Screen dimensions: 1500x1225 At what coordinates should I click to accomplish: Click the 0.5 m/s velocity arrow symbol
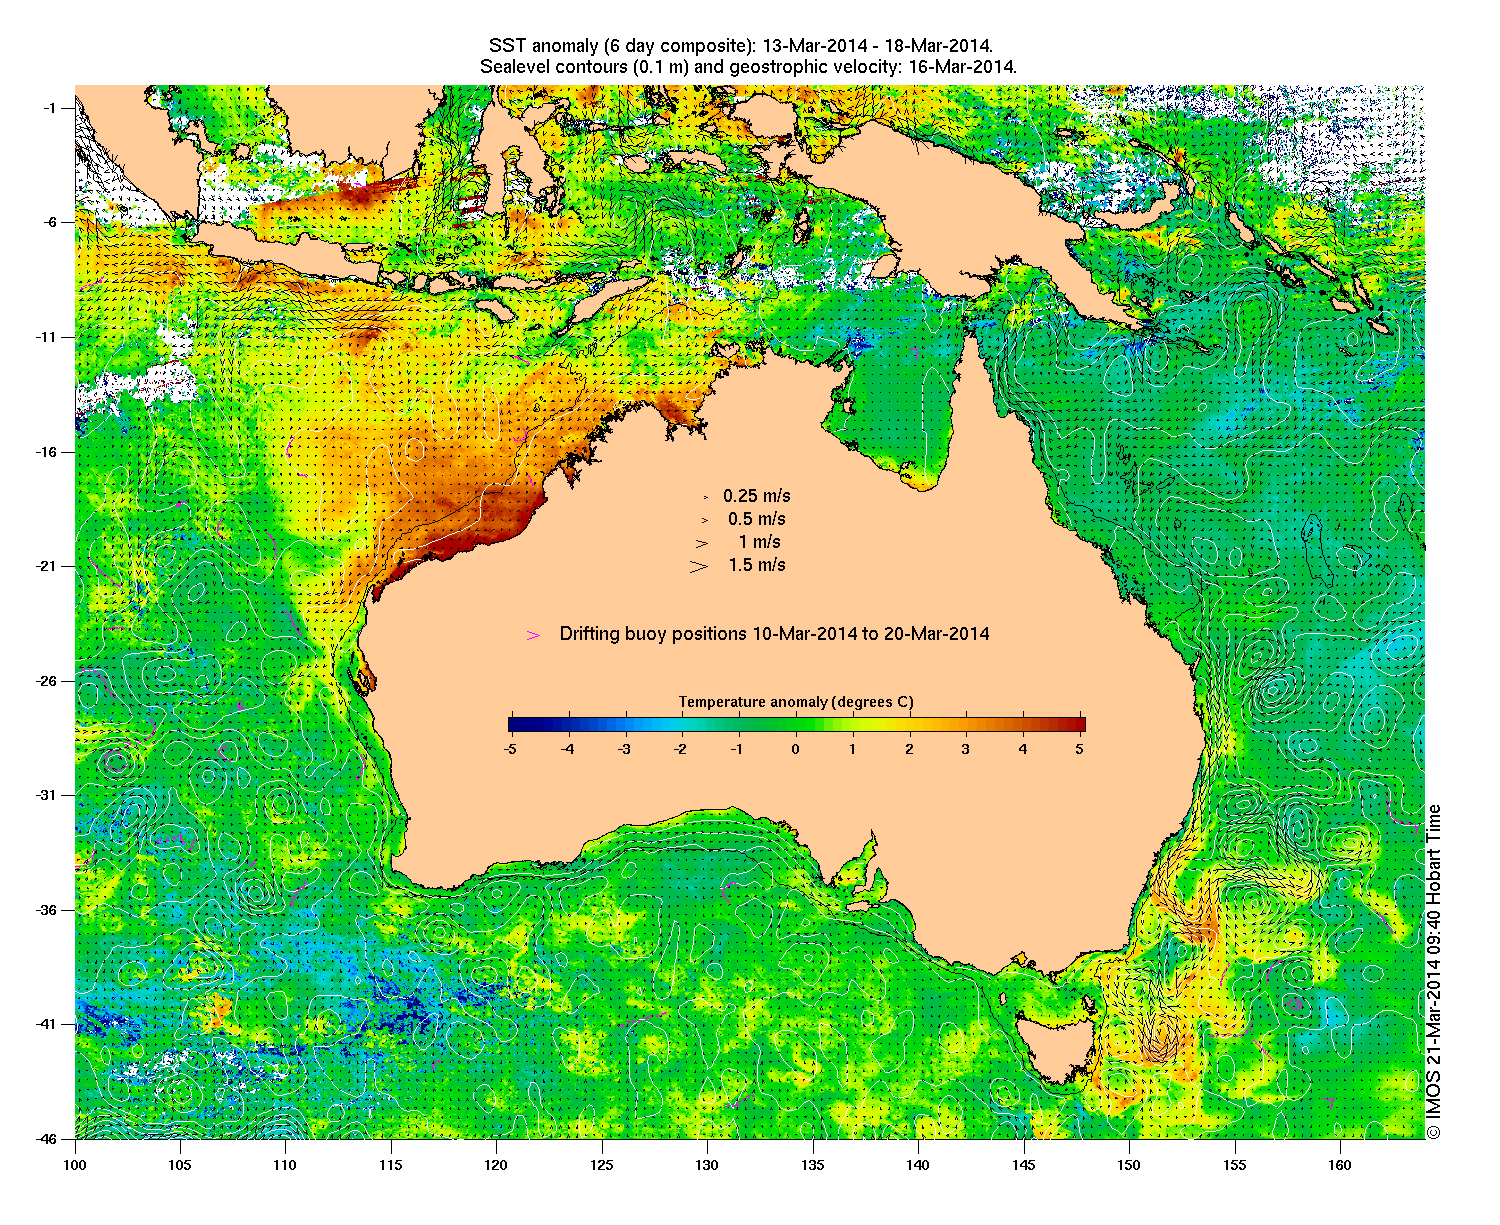click(705, 520)
